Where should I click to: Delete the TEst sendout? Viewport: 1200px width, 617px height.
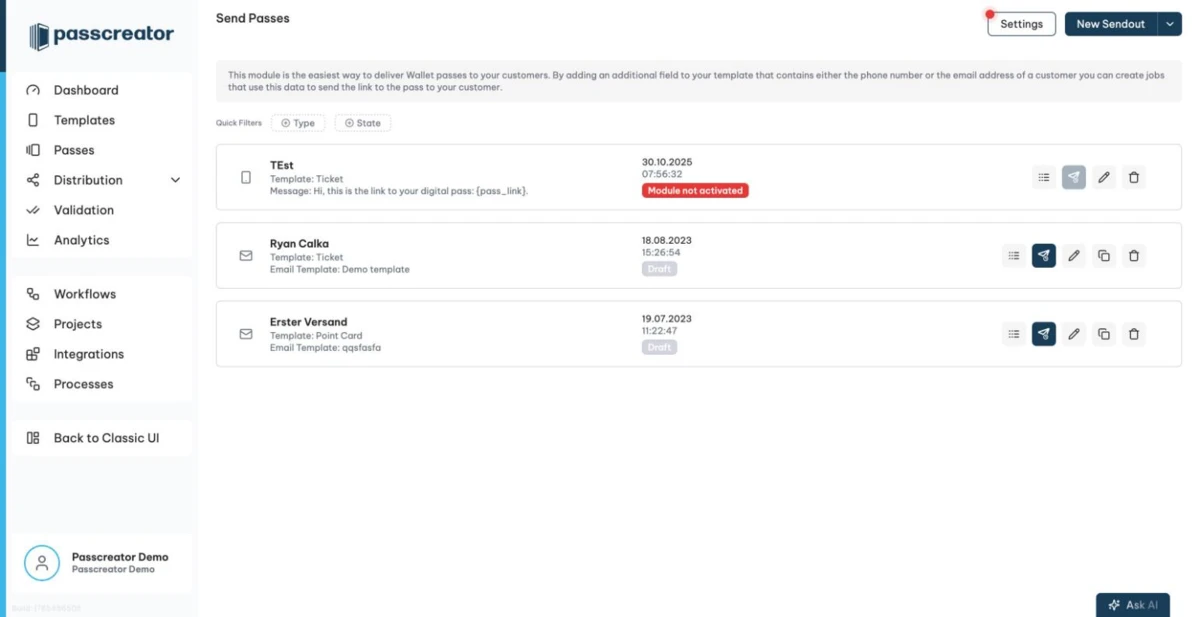tap(1134, 177)
